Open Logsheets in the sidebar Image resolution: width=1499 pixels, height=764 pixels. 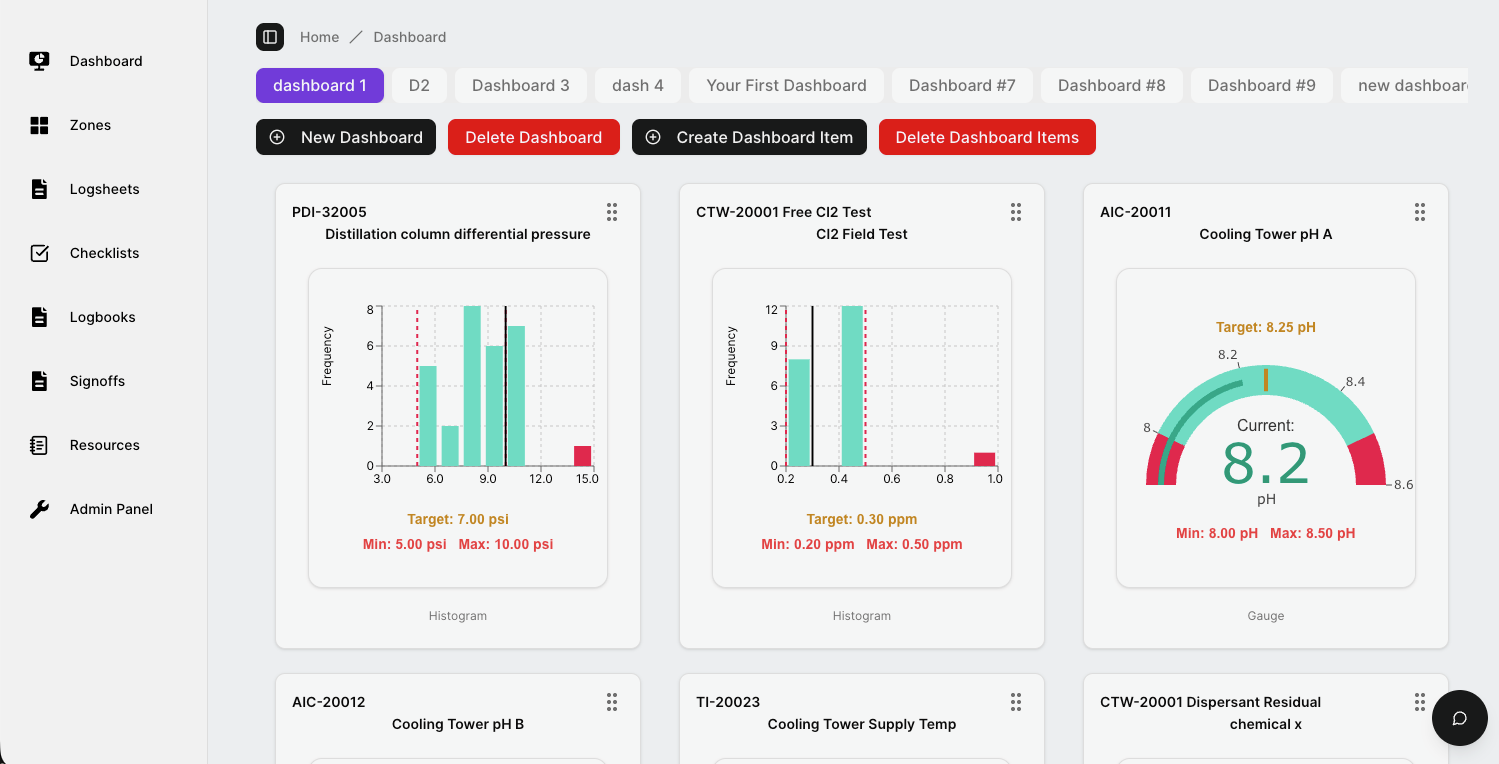105,189
